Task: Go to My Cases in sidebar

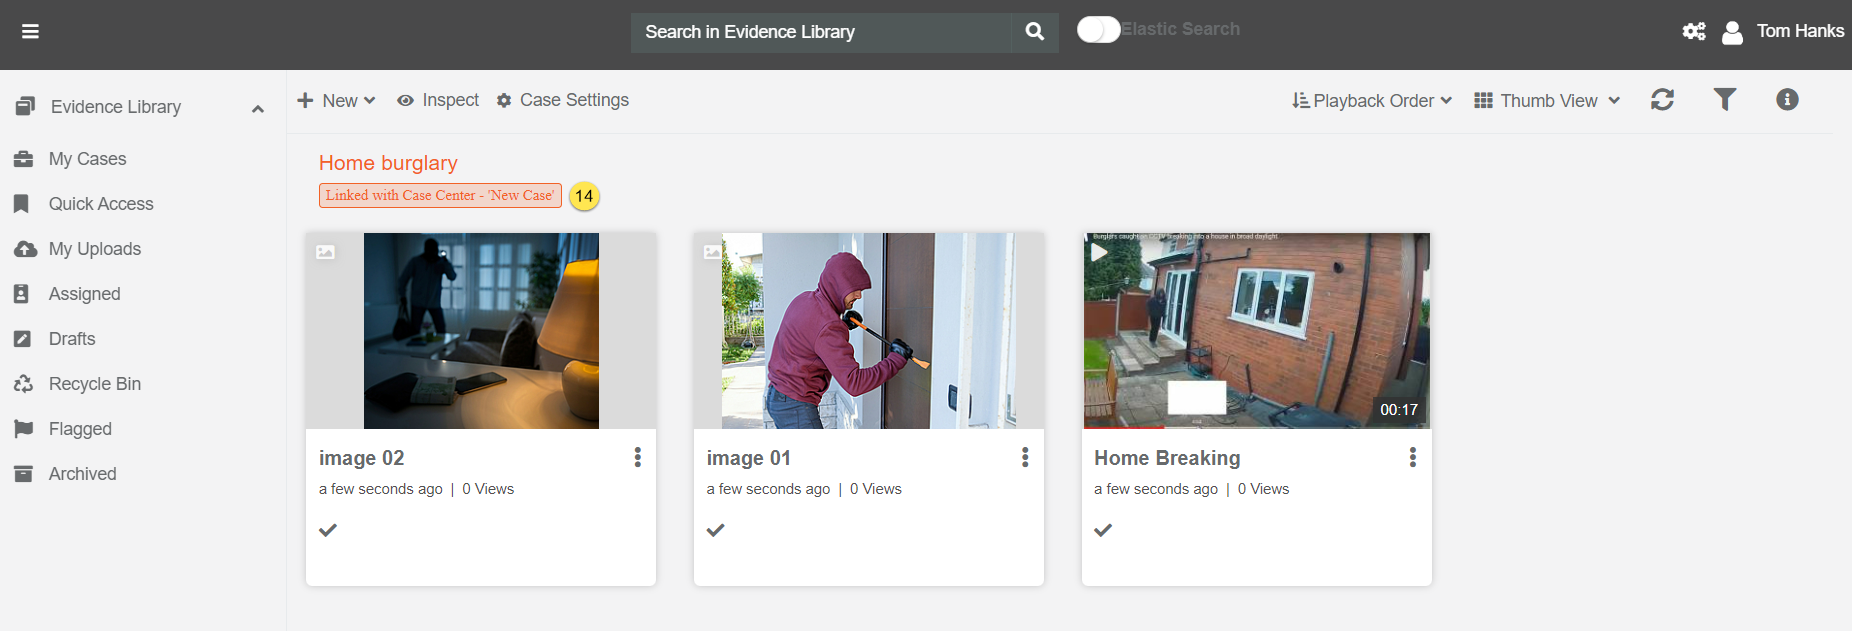Action: 87,159
